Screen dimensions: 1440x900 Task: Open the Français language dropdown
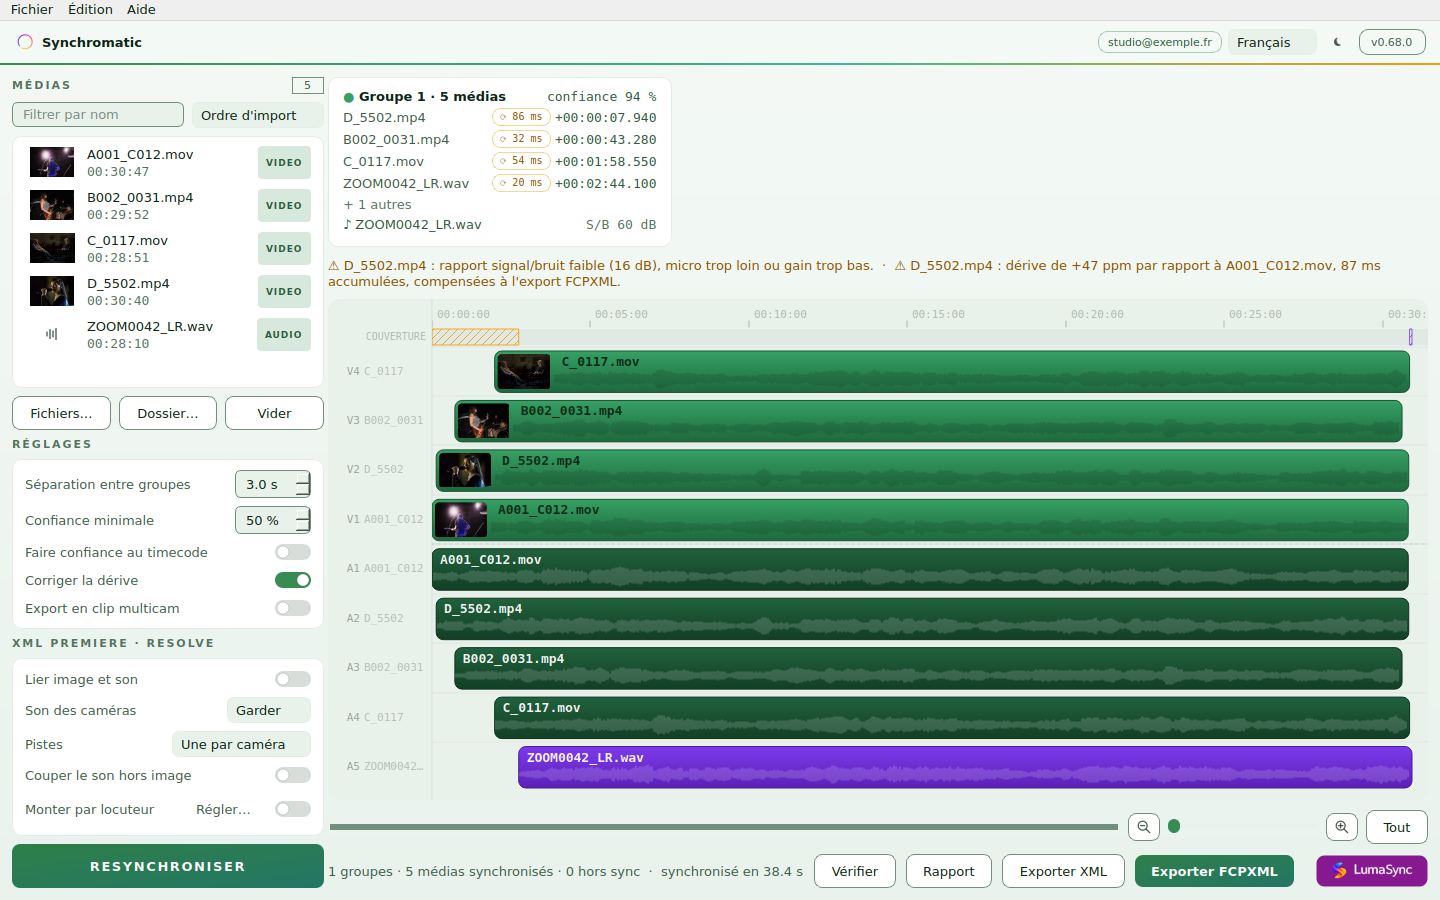(1272, 42)
